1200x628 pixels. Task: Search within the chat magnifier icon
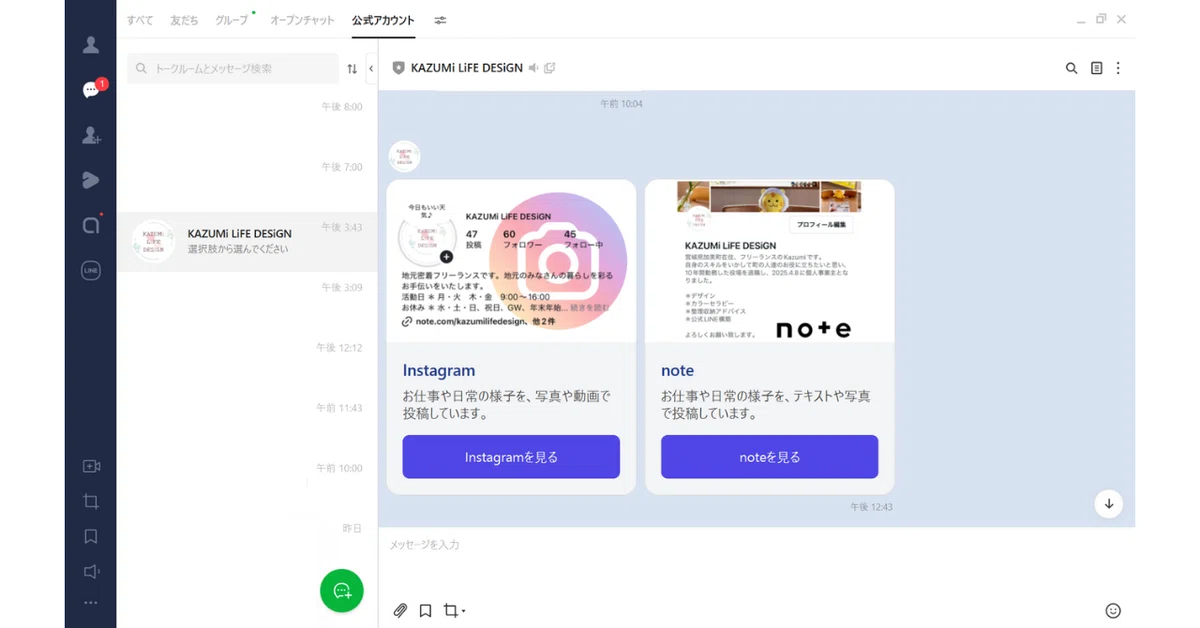coord(1072,68)
